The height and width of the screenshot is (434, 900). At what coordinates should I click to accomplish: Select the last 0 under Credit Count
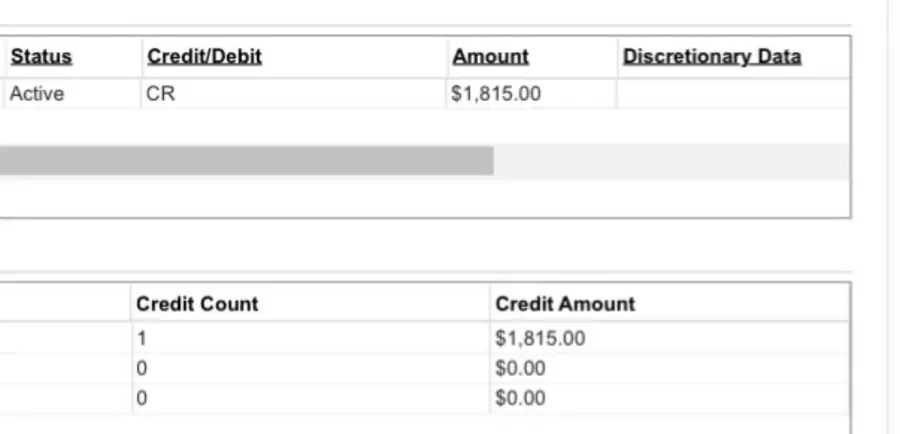tap(142, 398)
